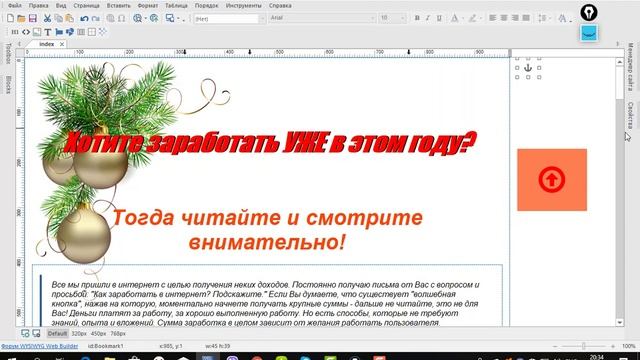Redo the last undone action
640x360 pixels.
(96, 18)
